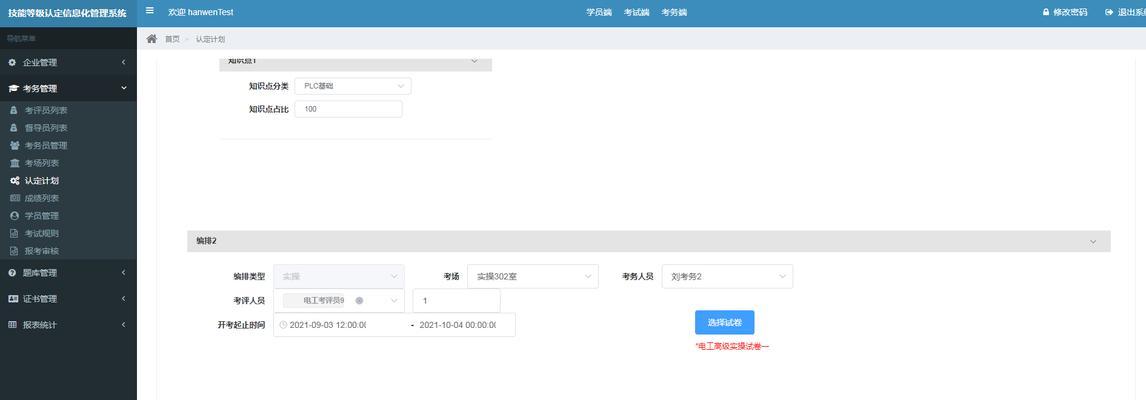
Task: Click the clock icon in 开考起止时间 field
Action: (x=283, y=325)
